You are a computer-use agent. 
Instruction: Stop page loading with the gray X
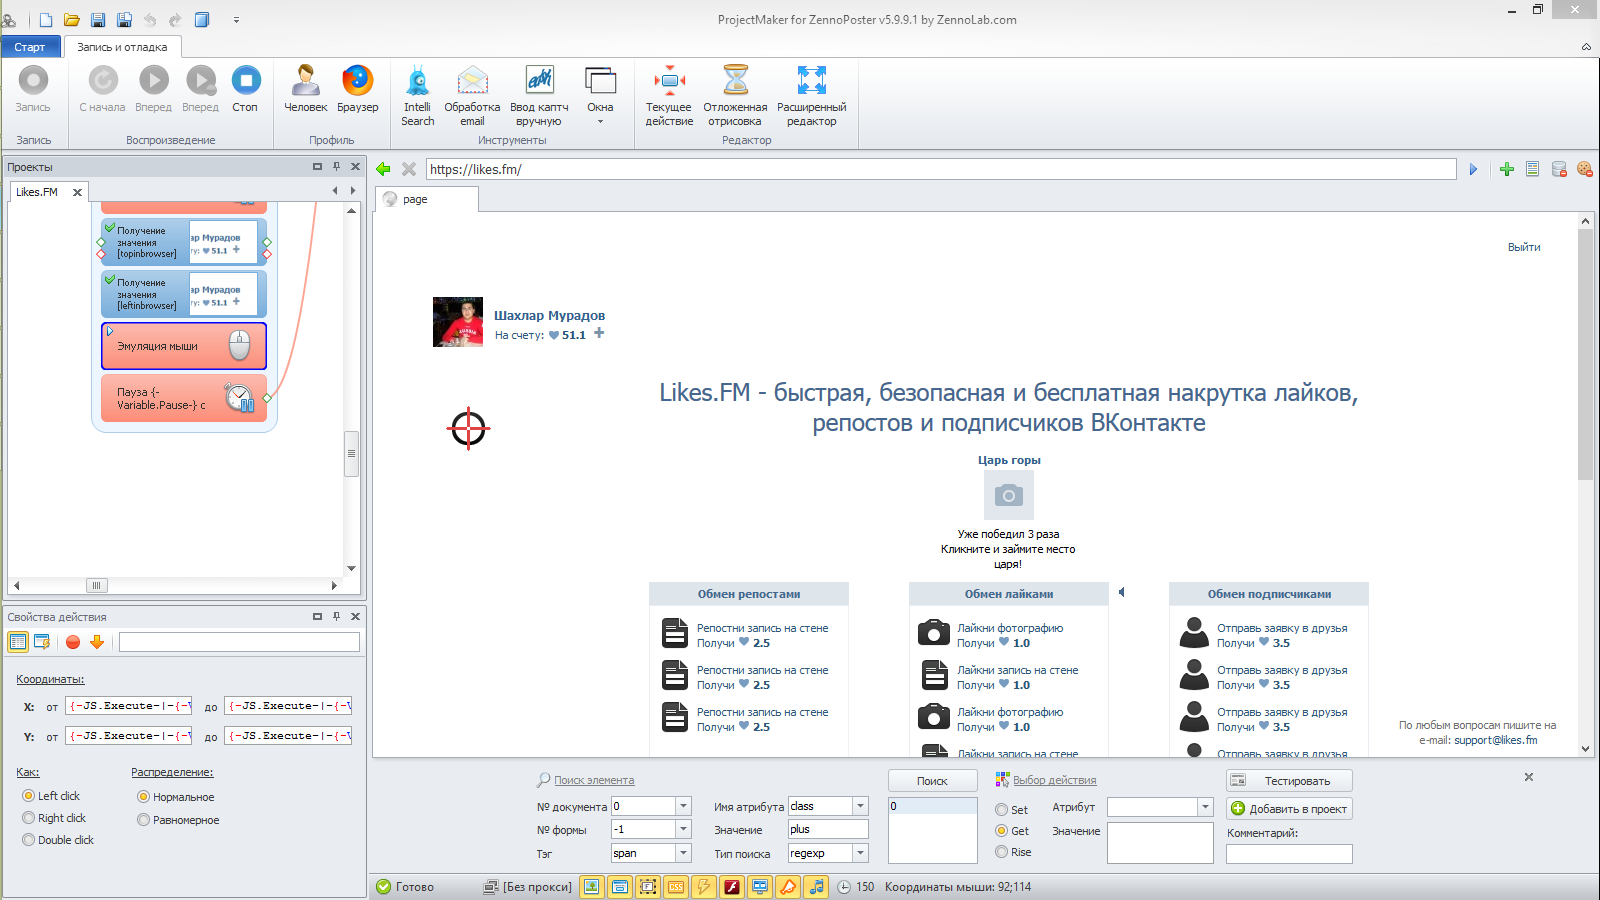[x=409, y=169]
